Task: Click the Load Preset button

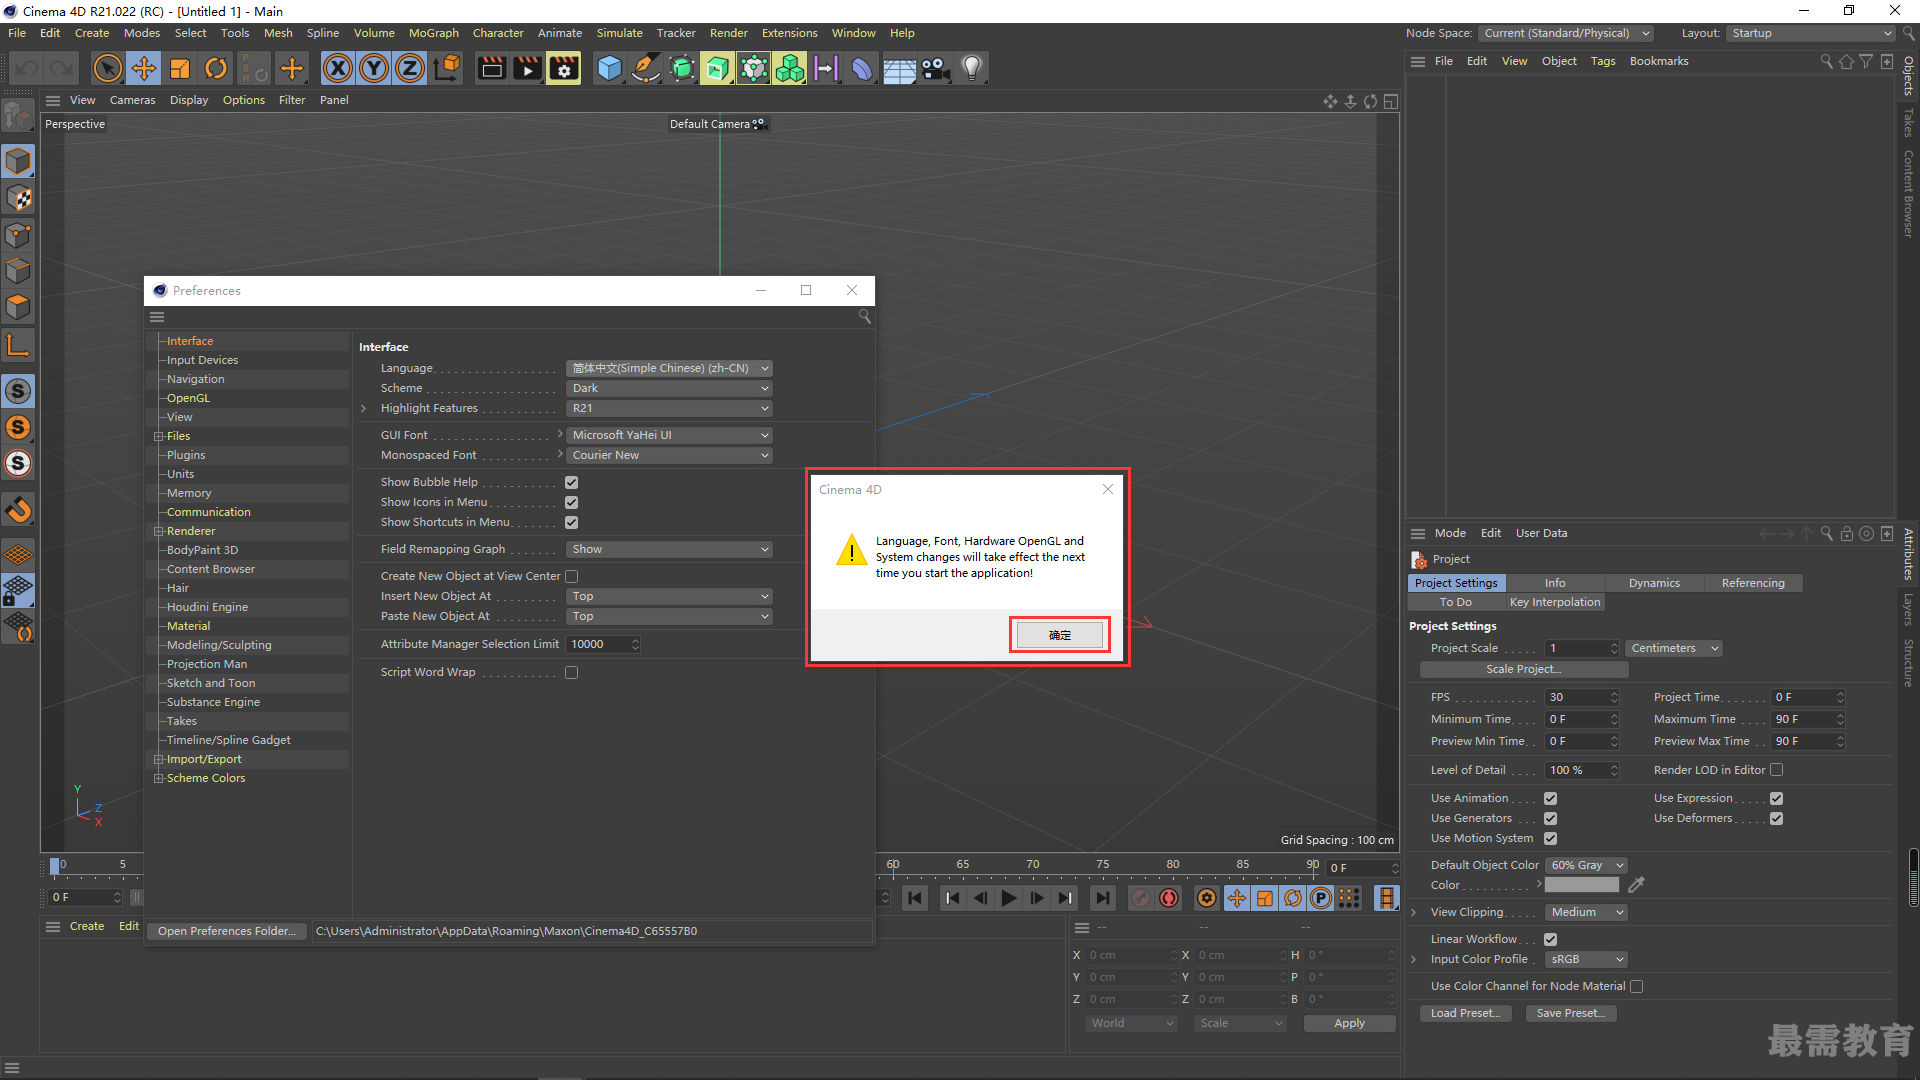Action: 1464,1013
